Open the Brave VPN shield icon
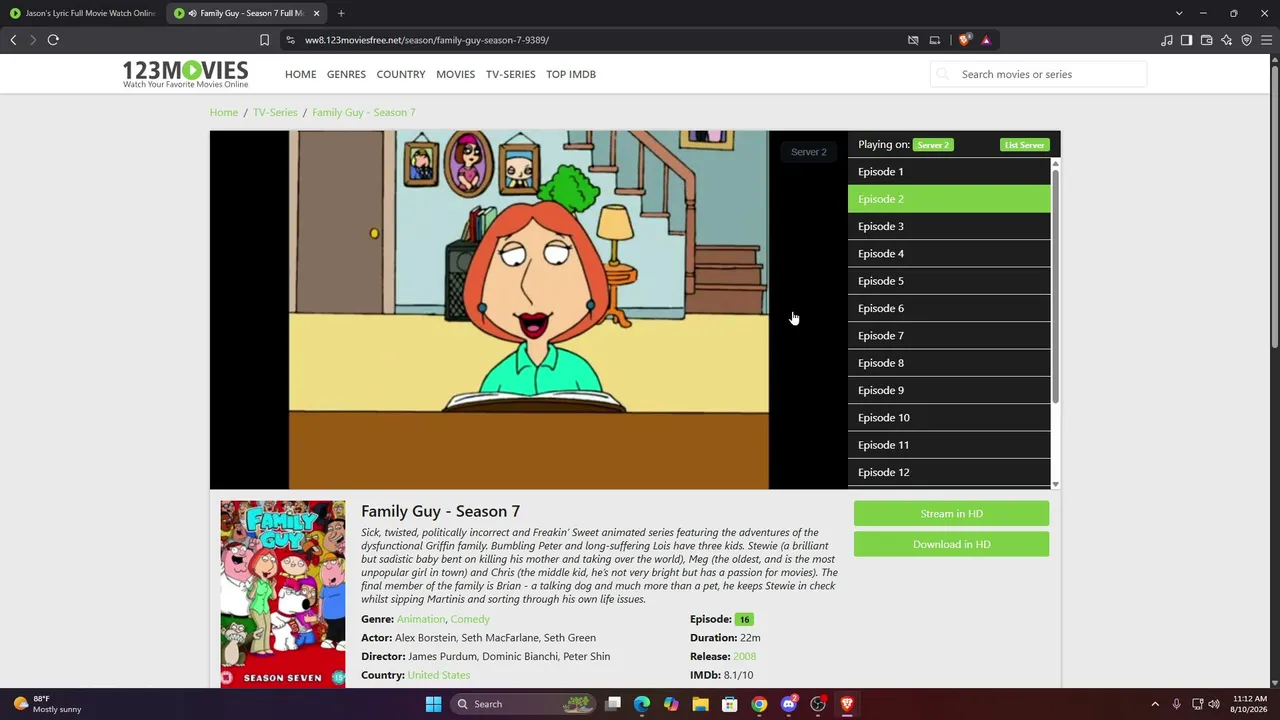This screenshot has height=720, width=1280. pyautogui.click(x=1247, y=40)
